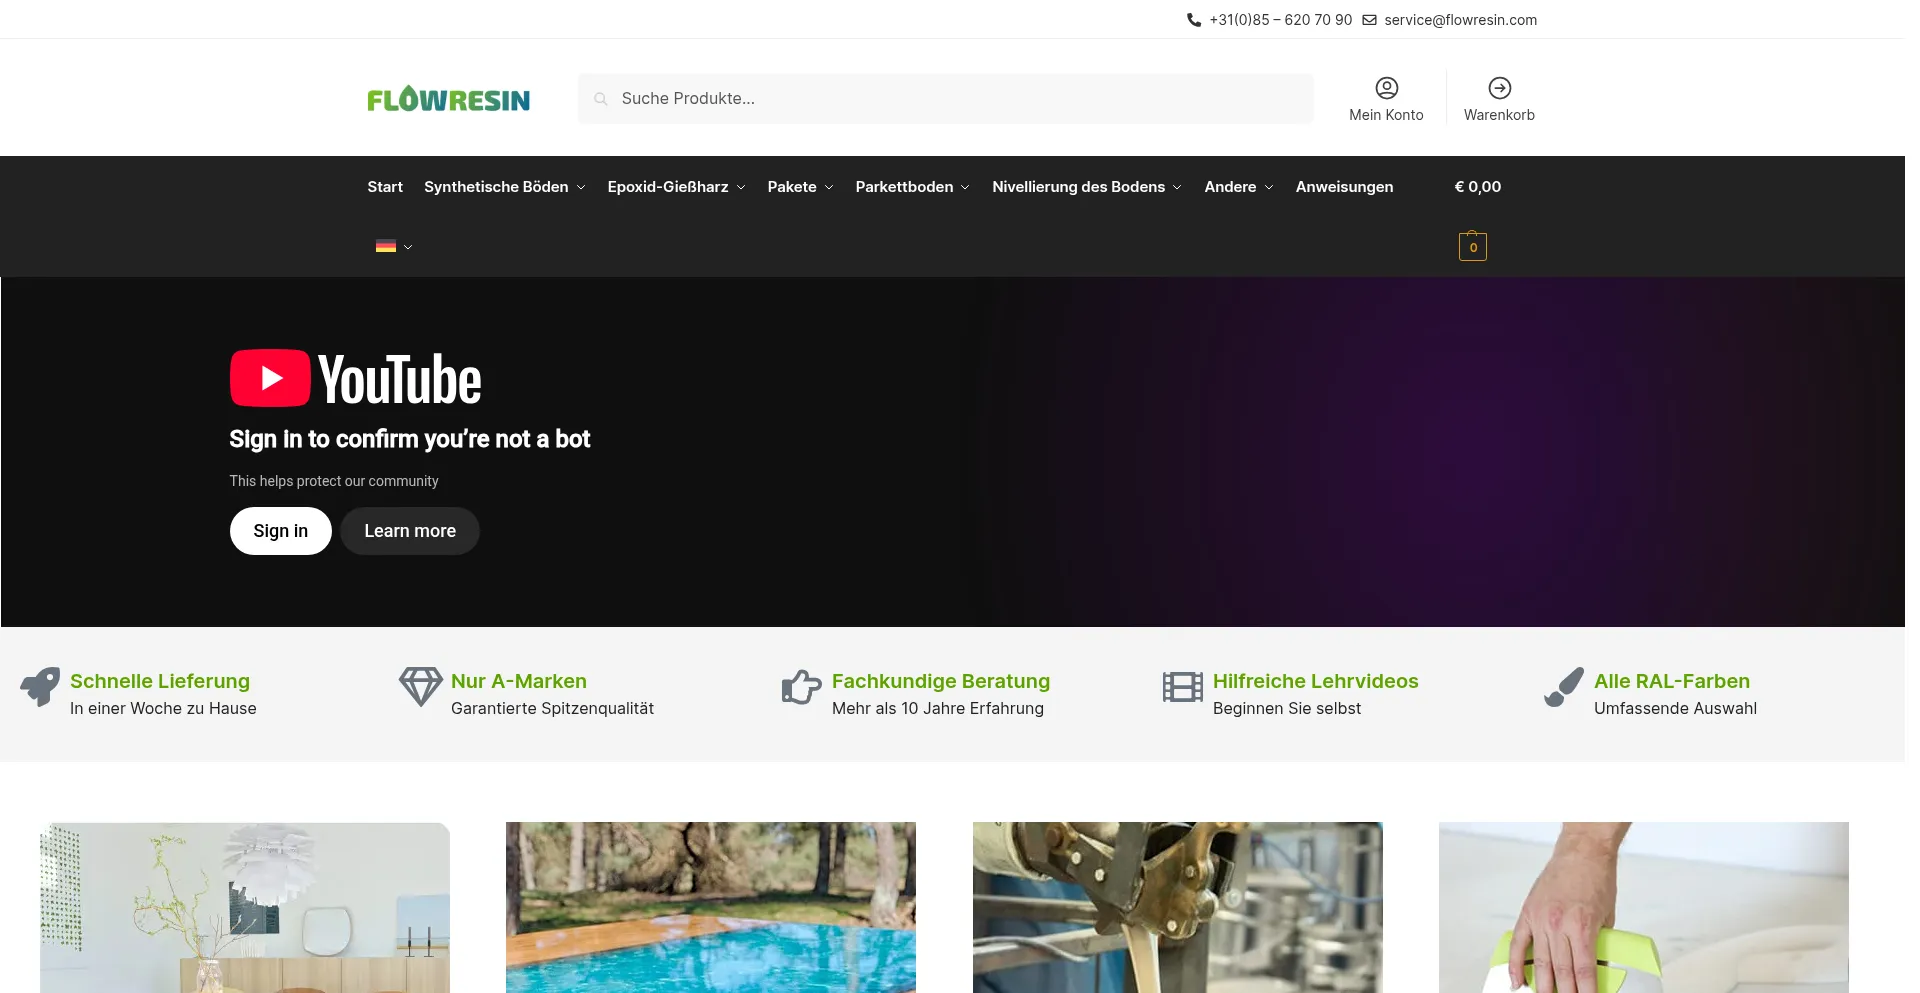Open Anweisungen menu item

pyautogui.click(x=1344, y=187)
